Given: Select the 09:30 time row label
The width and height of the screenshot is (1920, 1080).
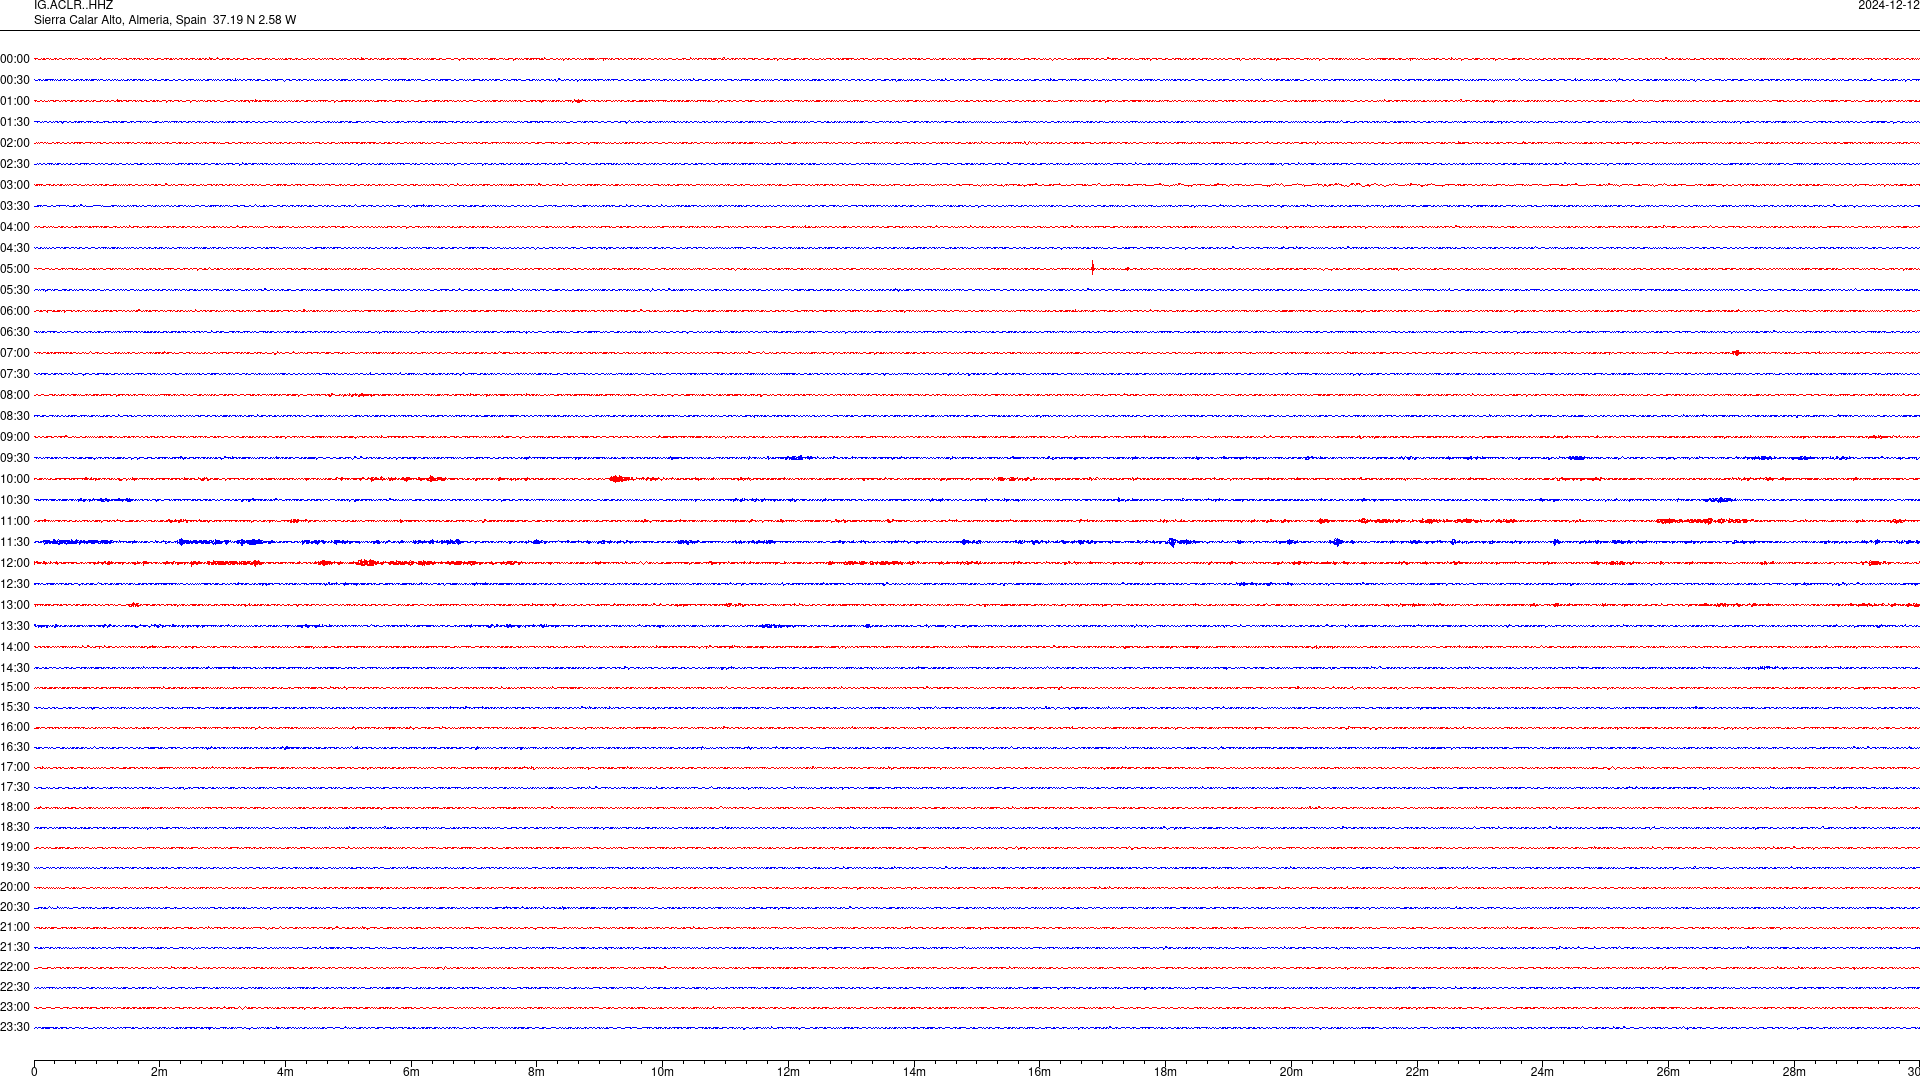Looking at the screenshot, I should (x=15, y=458).
